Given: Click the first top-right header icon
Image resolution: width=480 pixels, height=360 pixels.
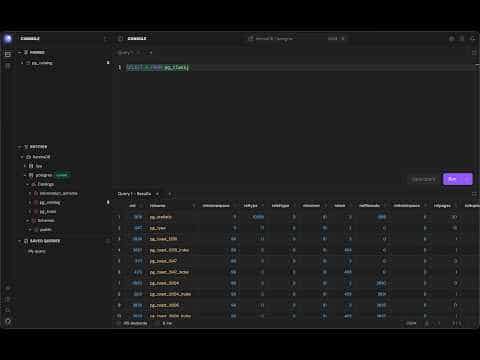Looking at the screenshot, I should [452, 39].
